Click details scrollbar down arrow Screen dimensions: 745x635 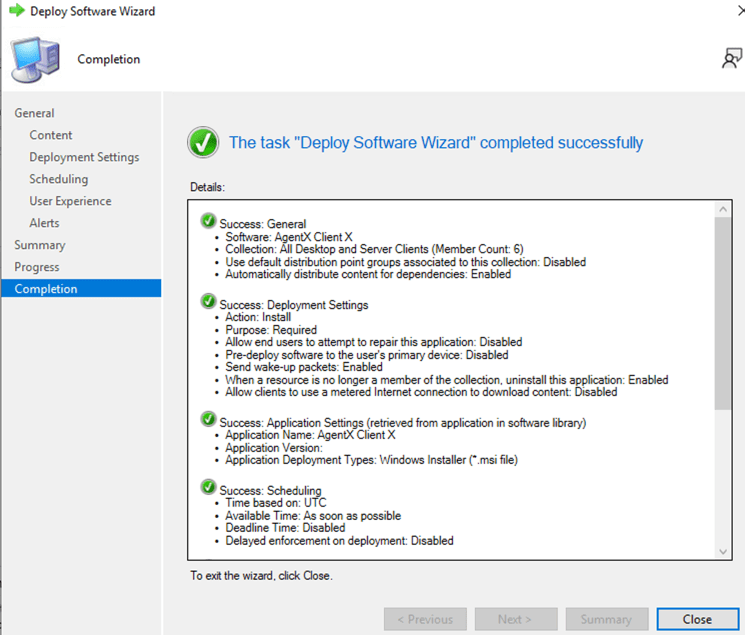[723, 551]
